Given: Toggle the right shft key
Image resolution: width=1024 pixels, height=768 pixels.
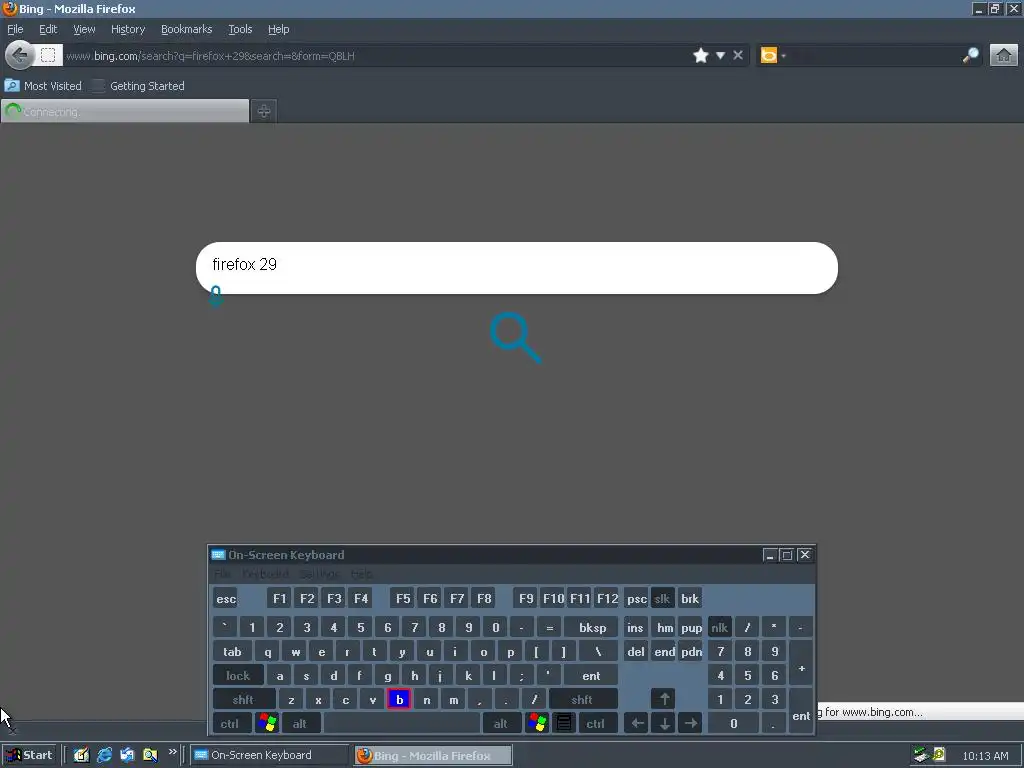Looking at the screenshot, I should coord(582,699).
